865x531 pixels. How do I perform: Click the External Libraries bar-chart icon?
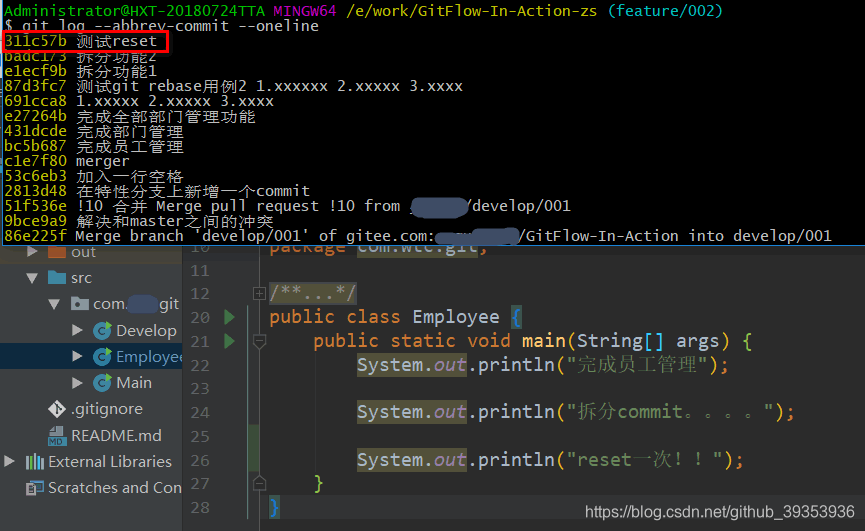pos(35,462)
